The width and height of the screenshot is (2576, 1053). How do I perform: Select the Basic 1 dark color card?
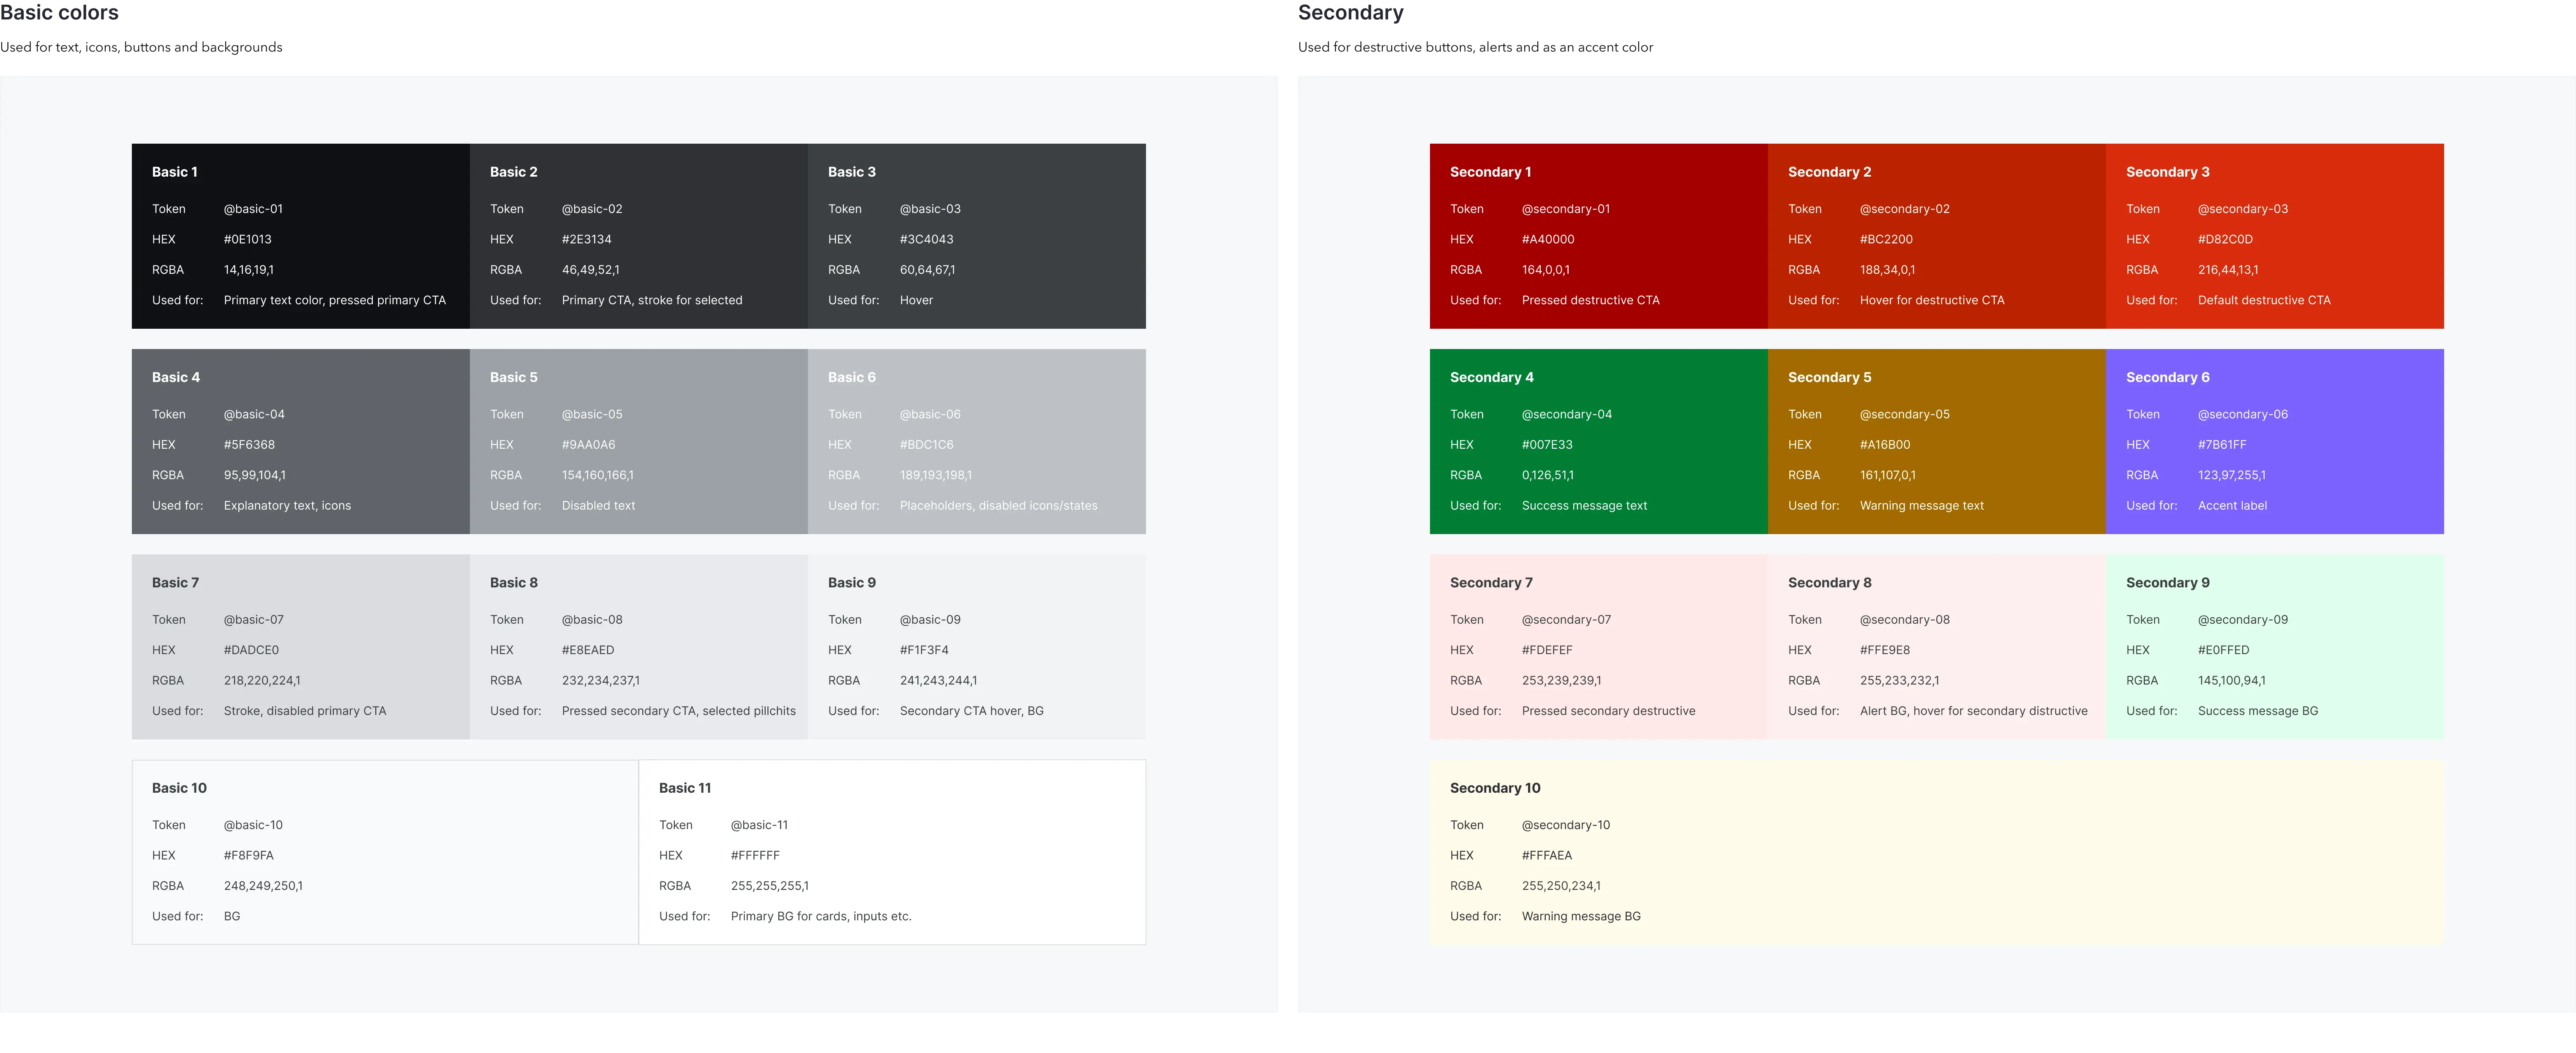[300, 235]
